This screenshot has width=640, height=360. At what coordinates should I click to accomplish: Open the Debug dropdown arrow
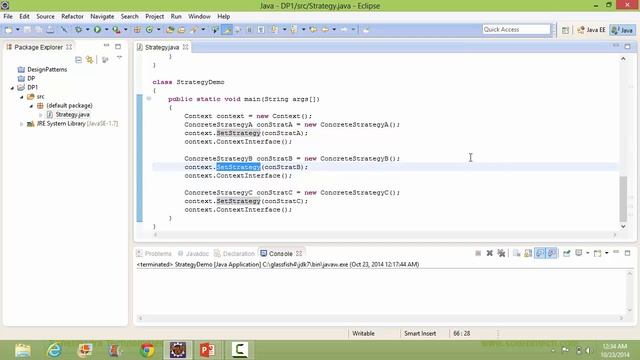pos(87,30)
